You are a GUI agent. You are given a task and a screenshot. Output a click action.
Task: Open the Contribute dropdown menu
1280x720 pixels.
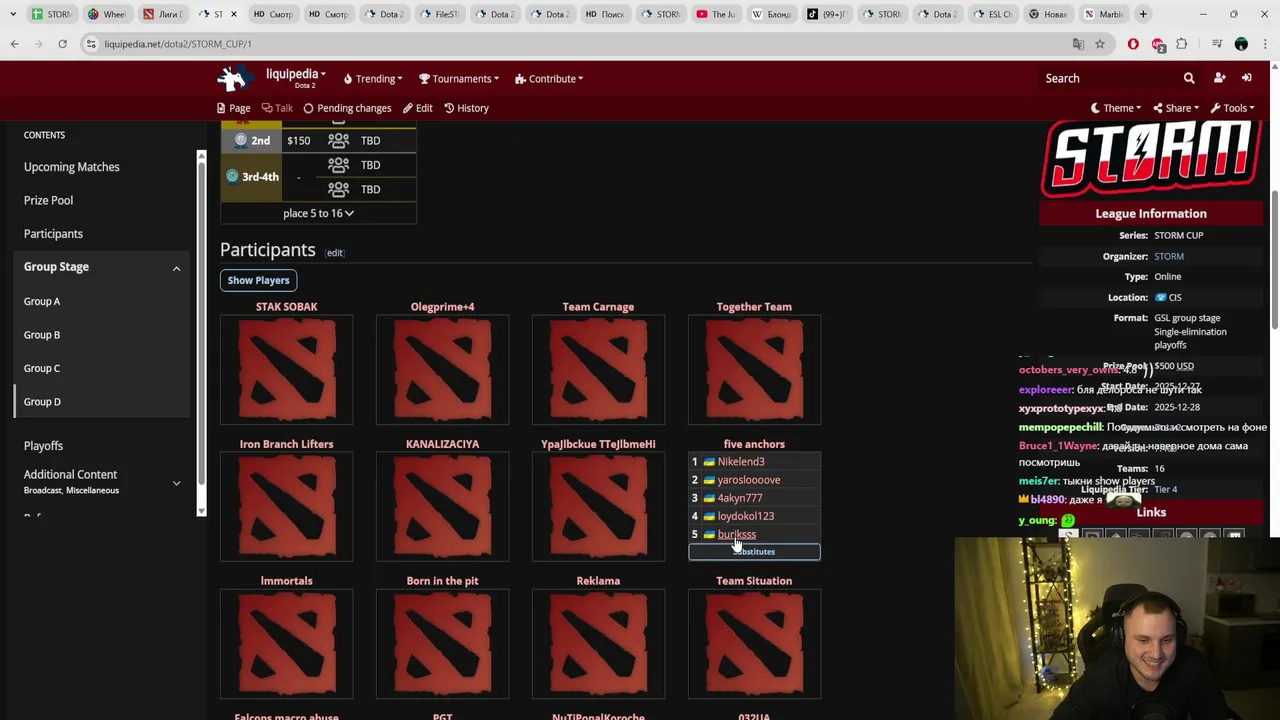click(549, 79)
